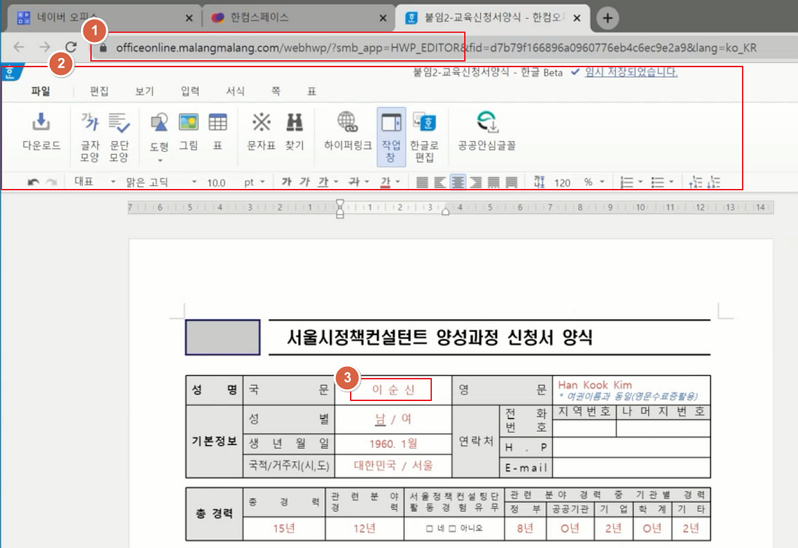Select align left paragraph button

(x=440, y=182)
